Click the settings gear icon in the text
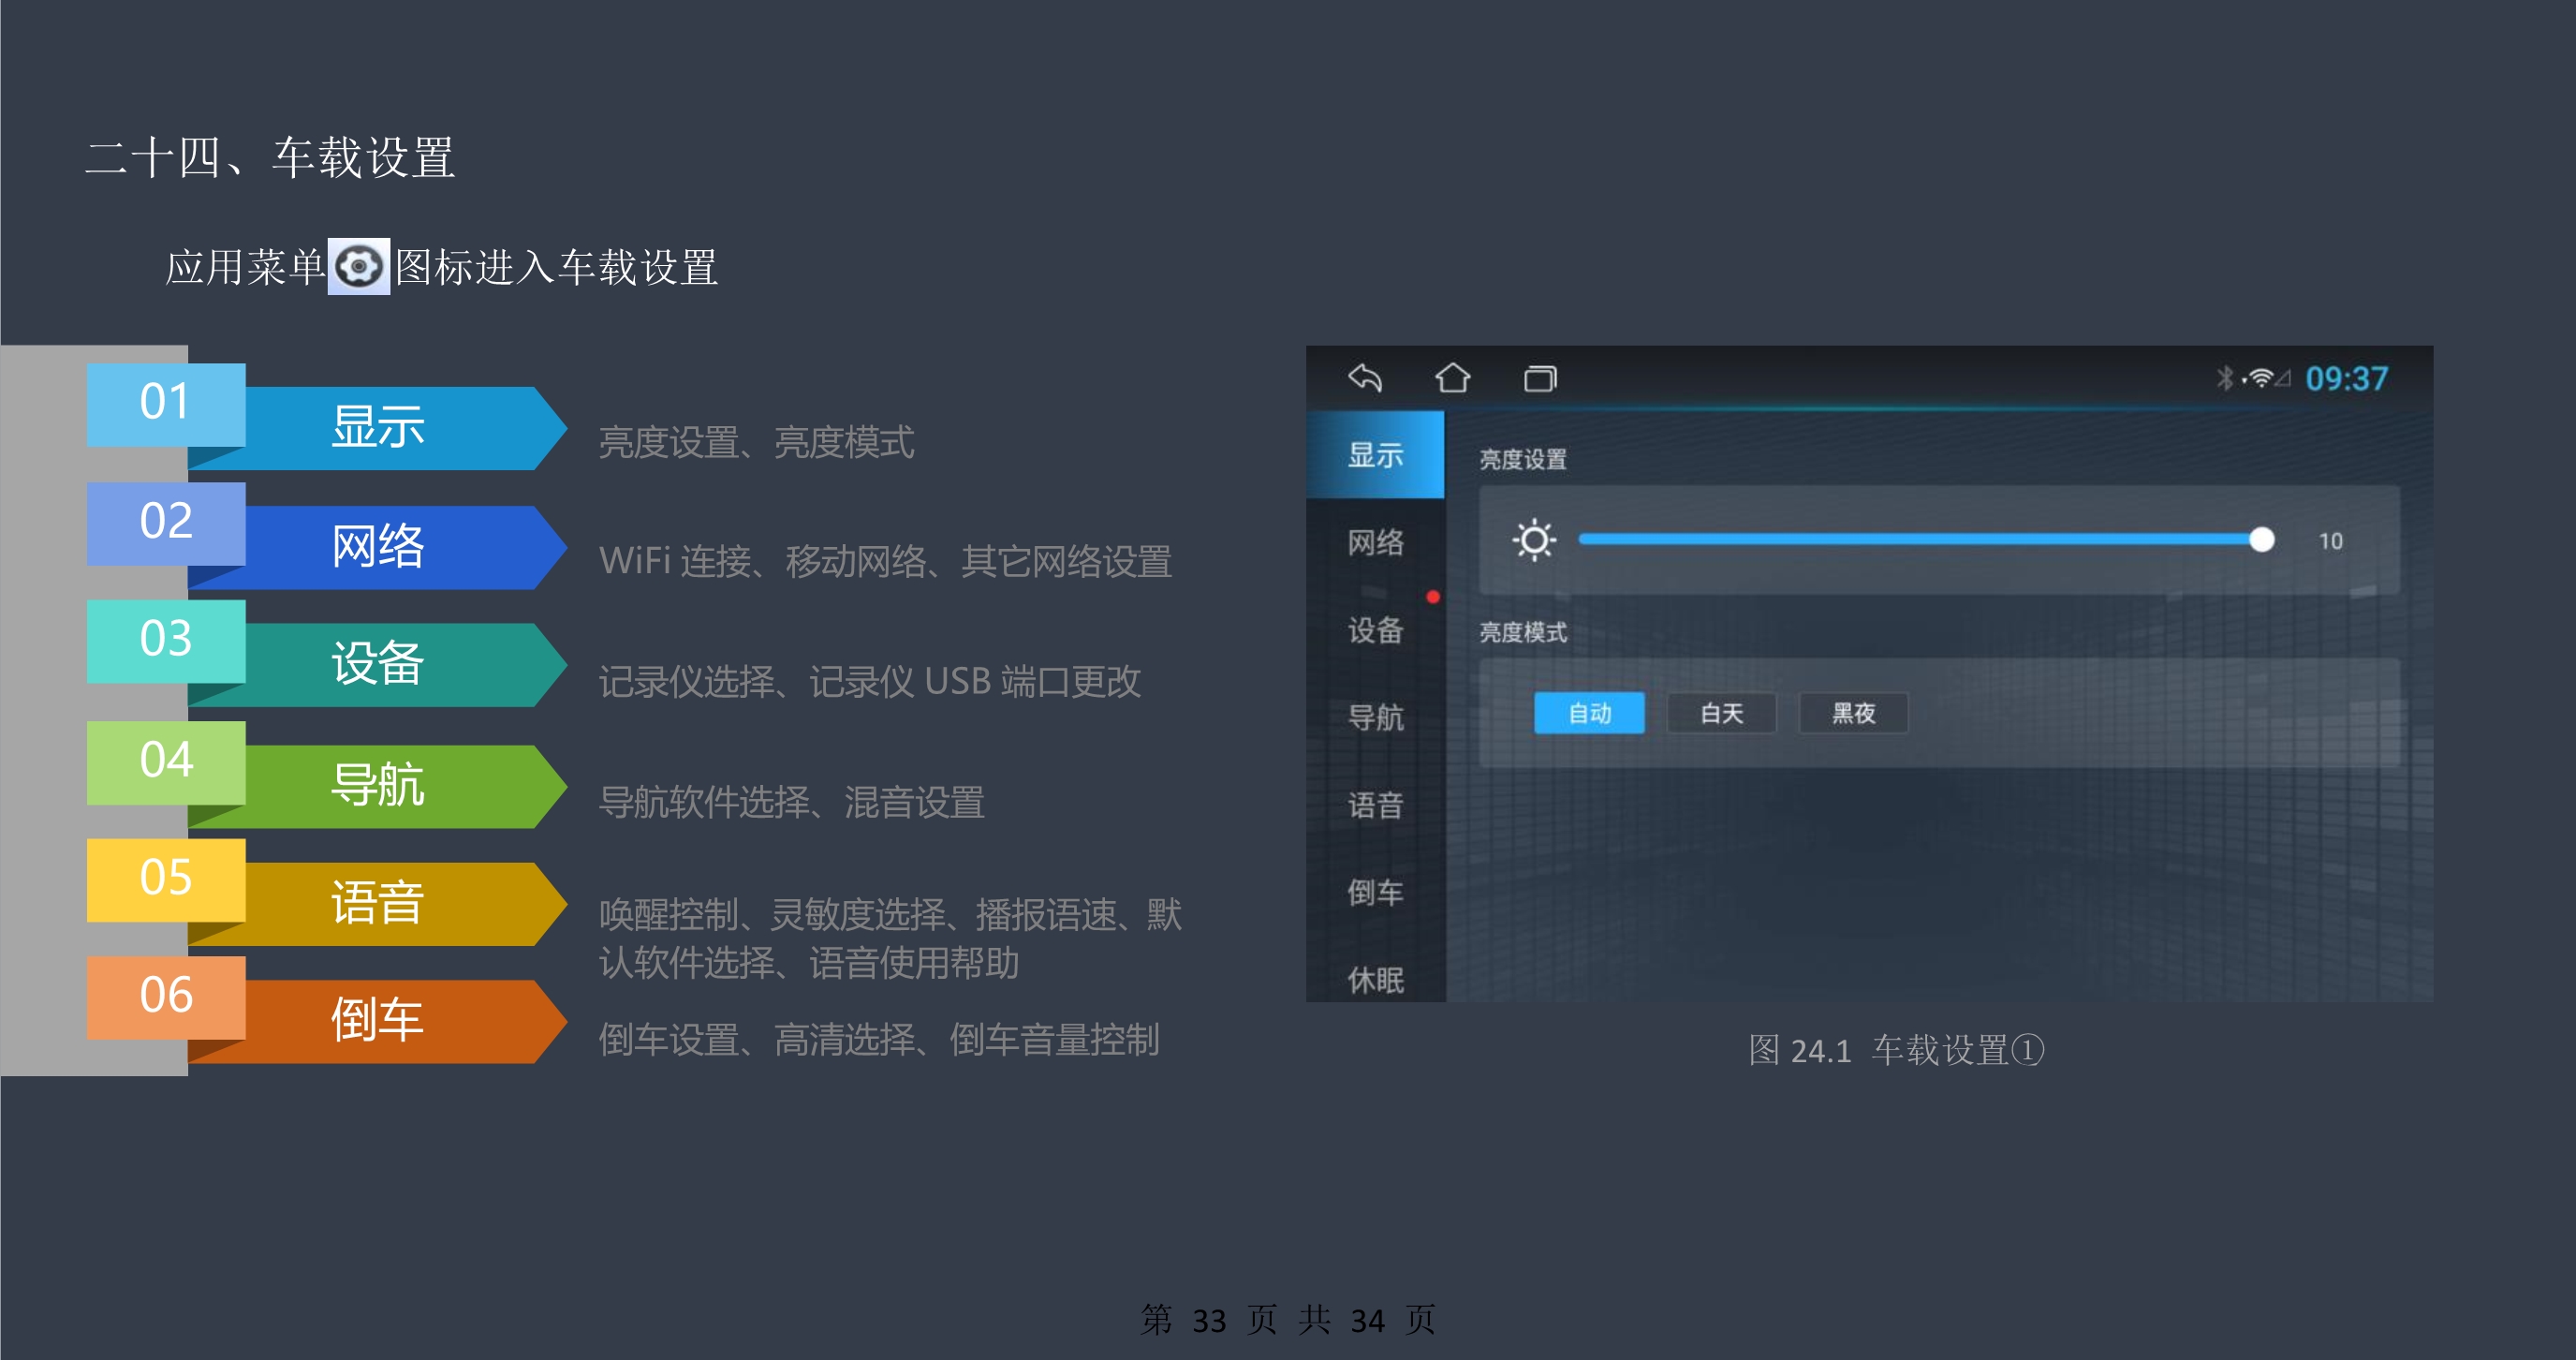 pos(359,267)
